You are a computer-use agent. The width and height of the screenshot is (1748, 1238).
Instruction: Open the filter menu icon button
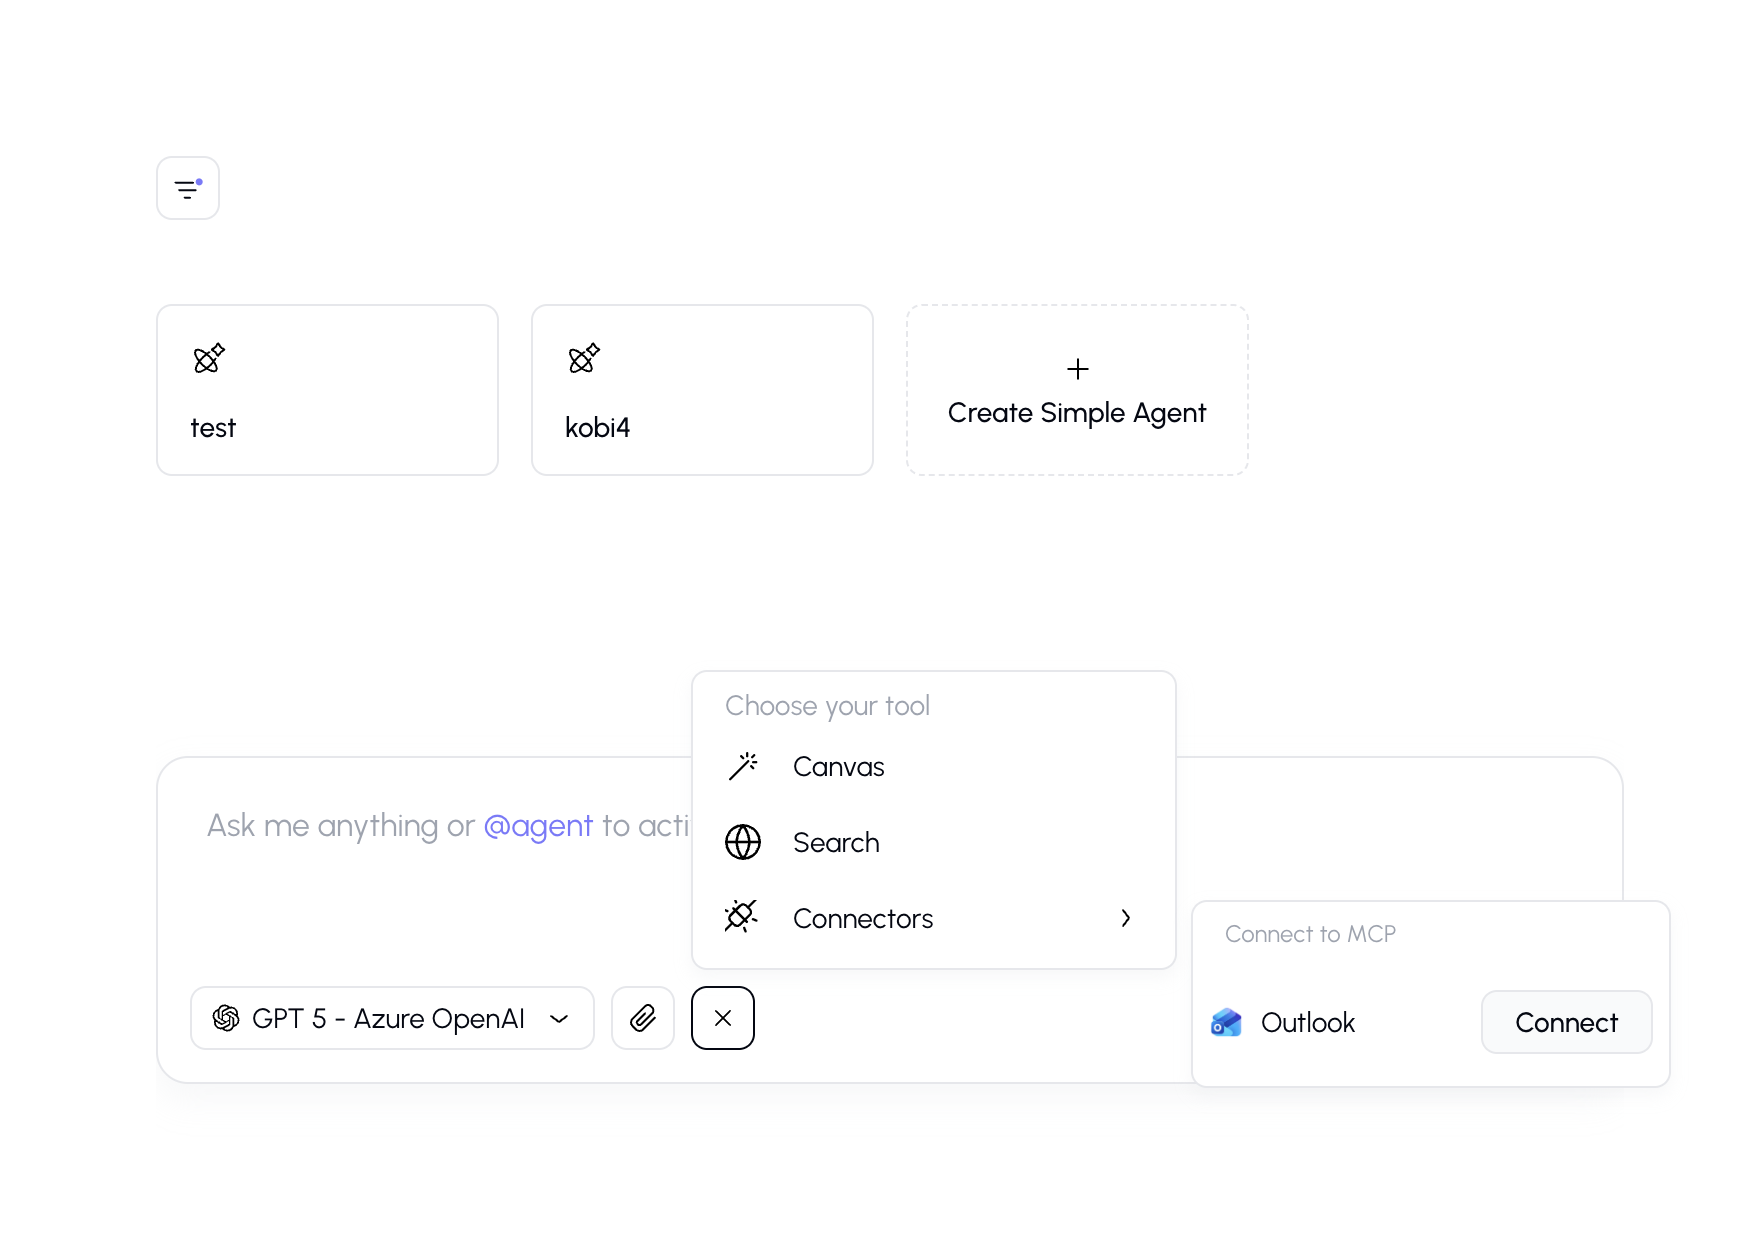tap(188, 188)
